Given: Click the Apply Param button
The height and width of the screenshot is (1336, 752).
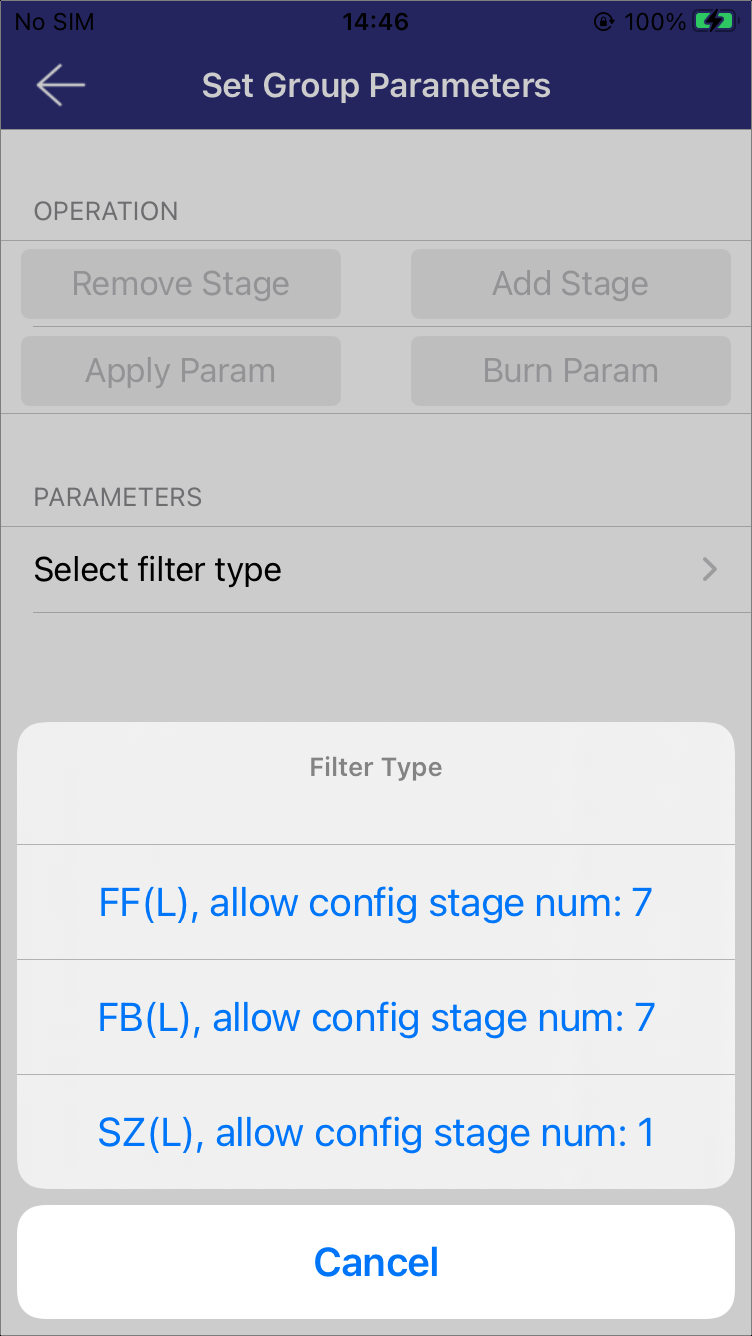Looking at the screenshot, I should click(x=181, y=371).
